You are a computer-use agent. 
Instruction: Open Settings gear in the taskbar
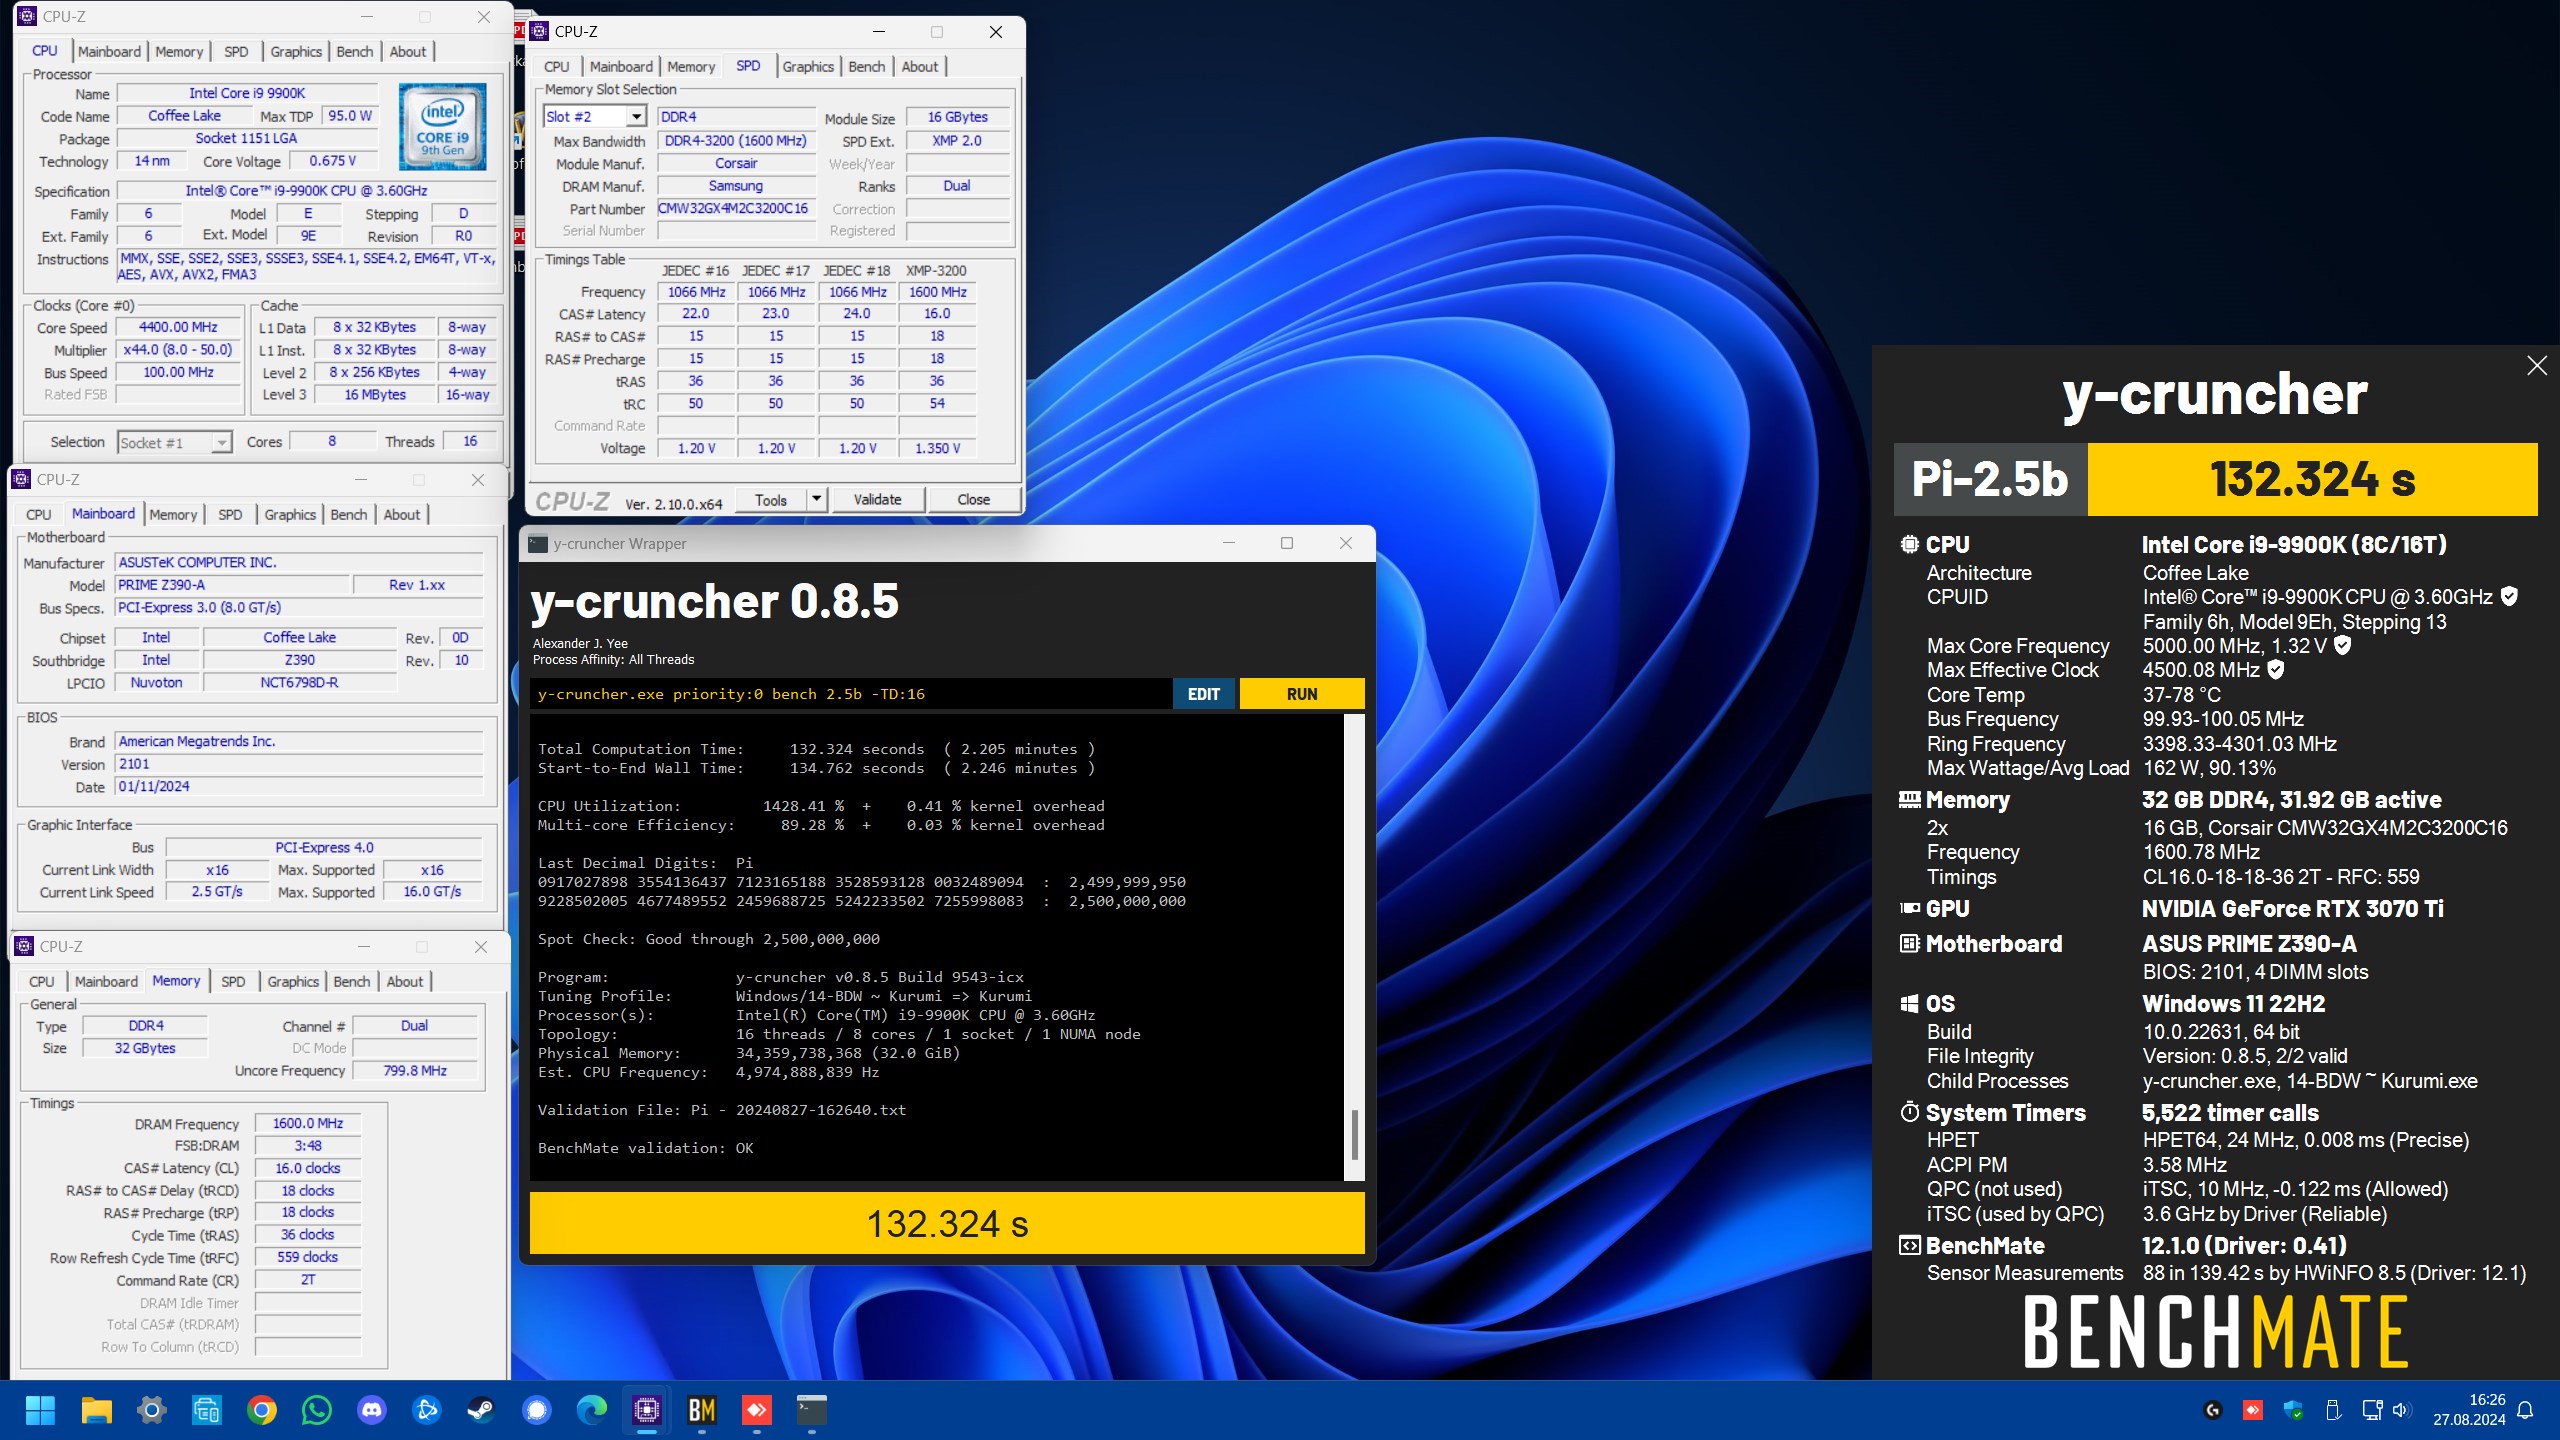(151, 1410)
